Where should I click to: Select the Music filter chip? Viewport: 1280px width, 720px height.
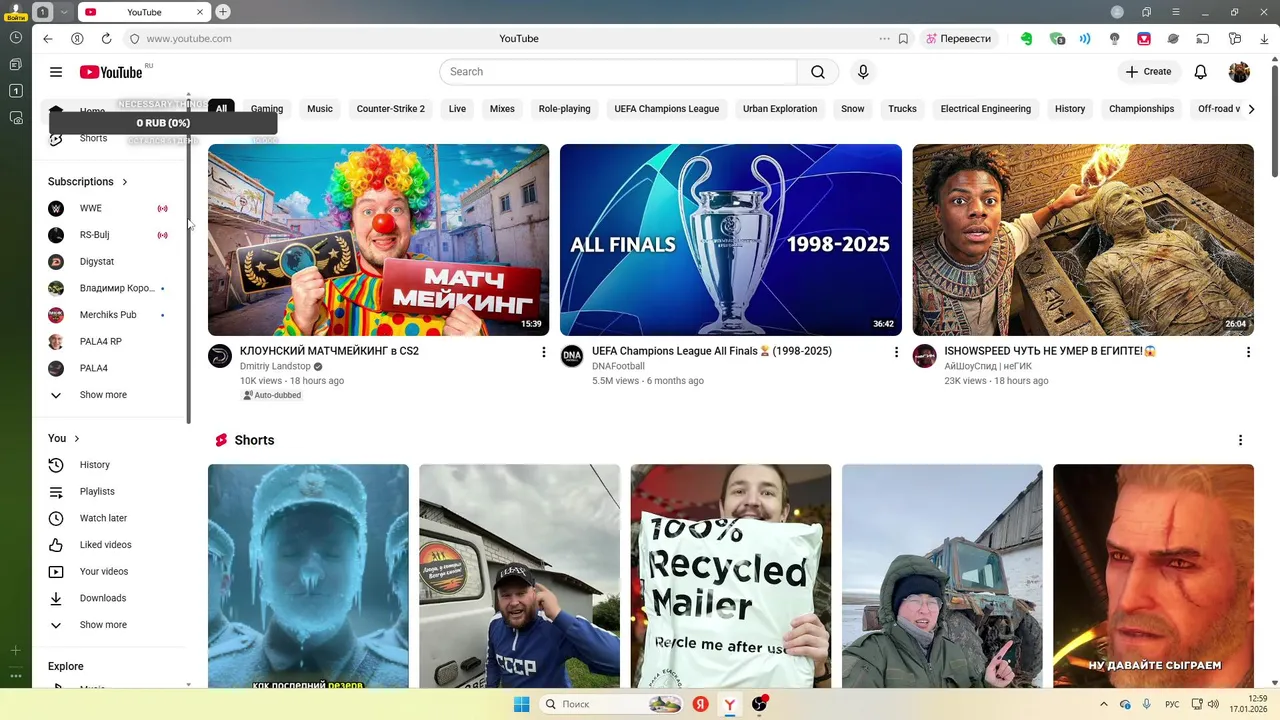(320, 109)
